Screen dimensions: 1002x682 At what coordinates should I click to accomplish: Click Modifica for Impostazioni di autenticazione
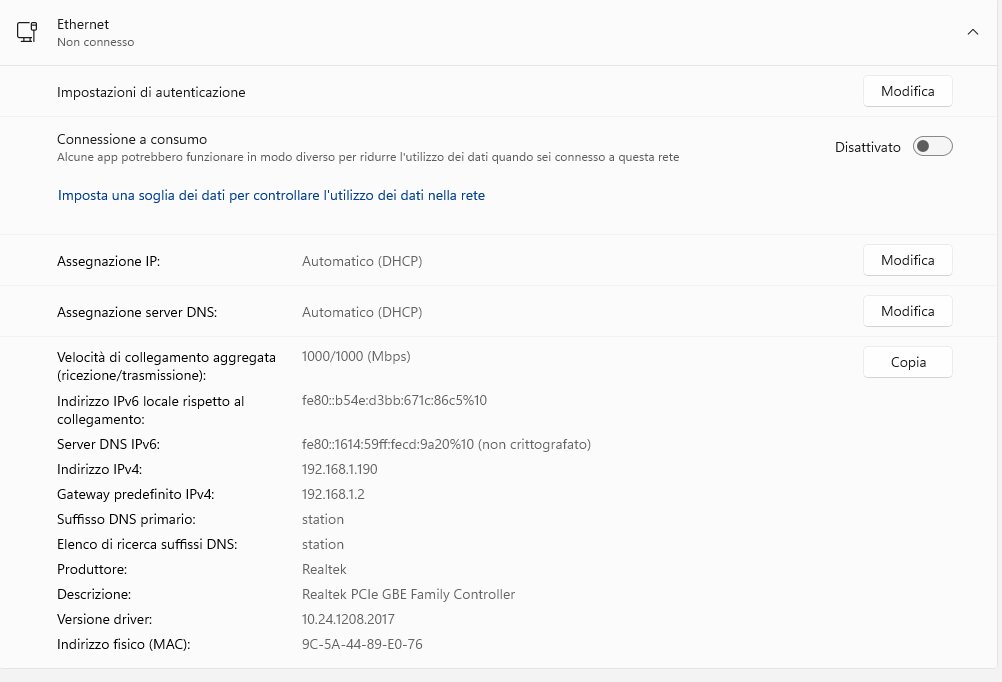(x=907, y=91)
